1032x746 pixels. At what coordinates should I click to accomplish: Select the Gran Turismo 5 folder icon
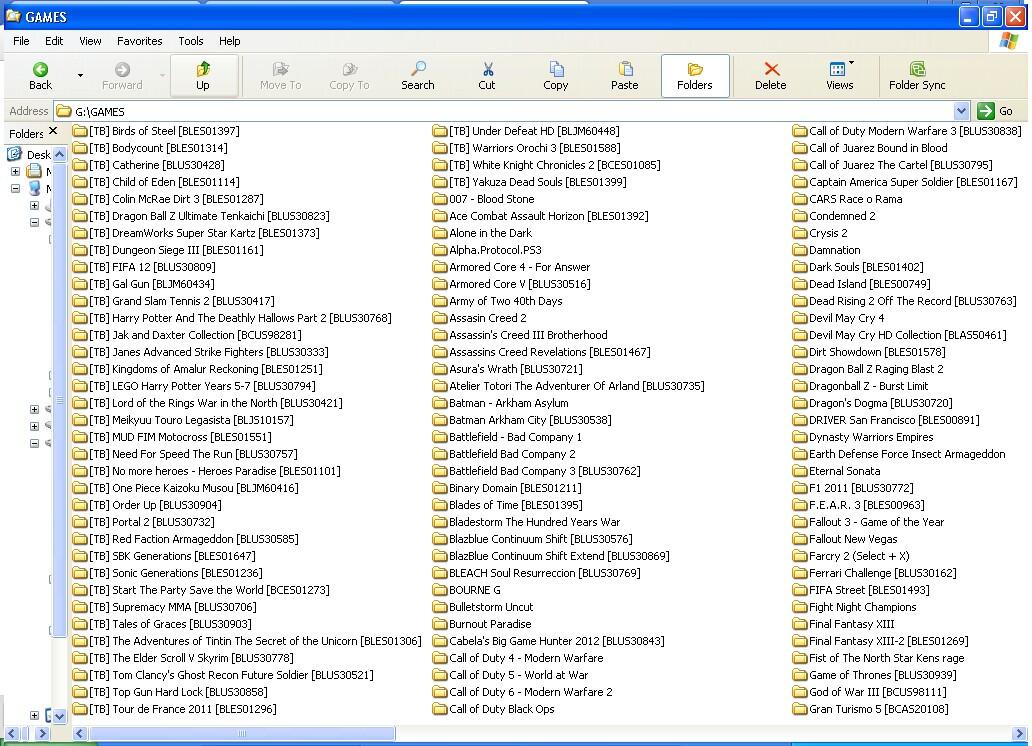pyautogui.click(x=800, y=709)
